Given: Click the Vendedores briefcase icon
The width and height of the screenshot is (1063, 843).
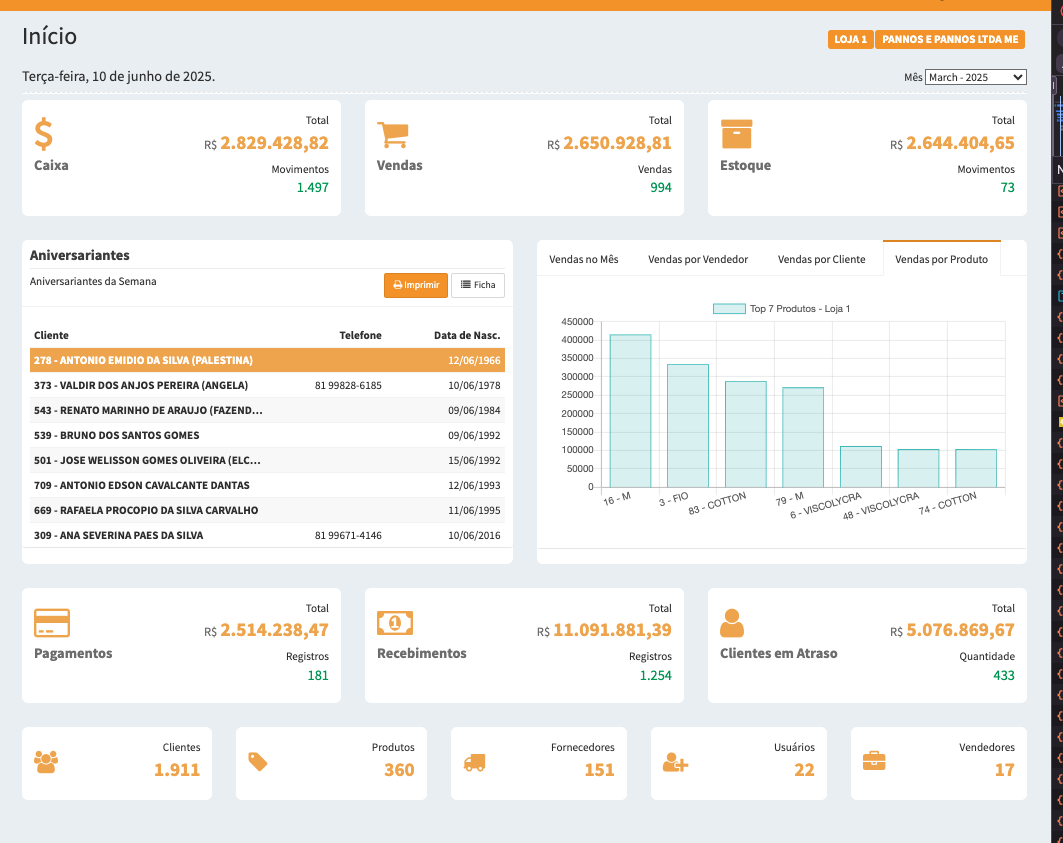Looking at the screenshot, I should 874,761.
